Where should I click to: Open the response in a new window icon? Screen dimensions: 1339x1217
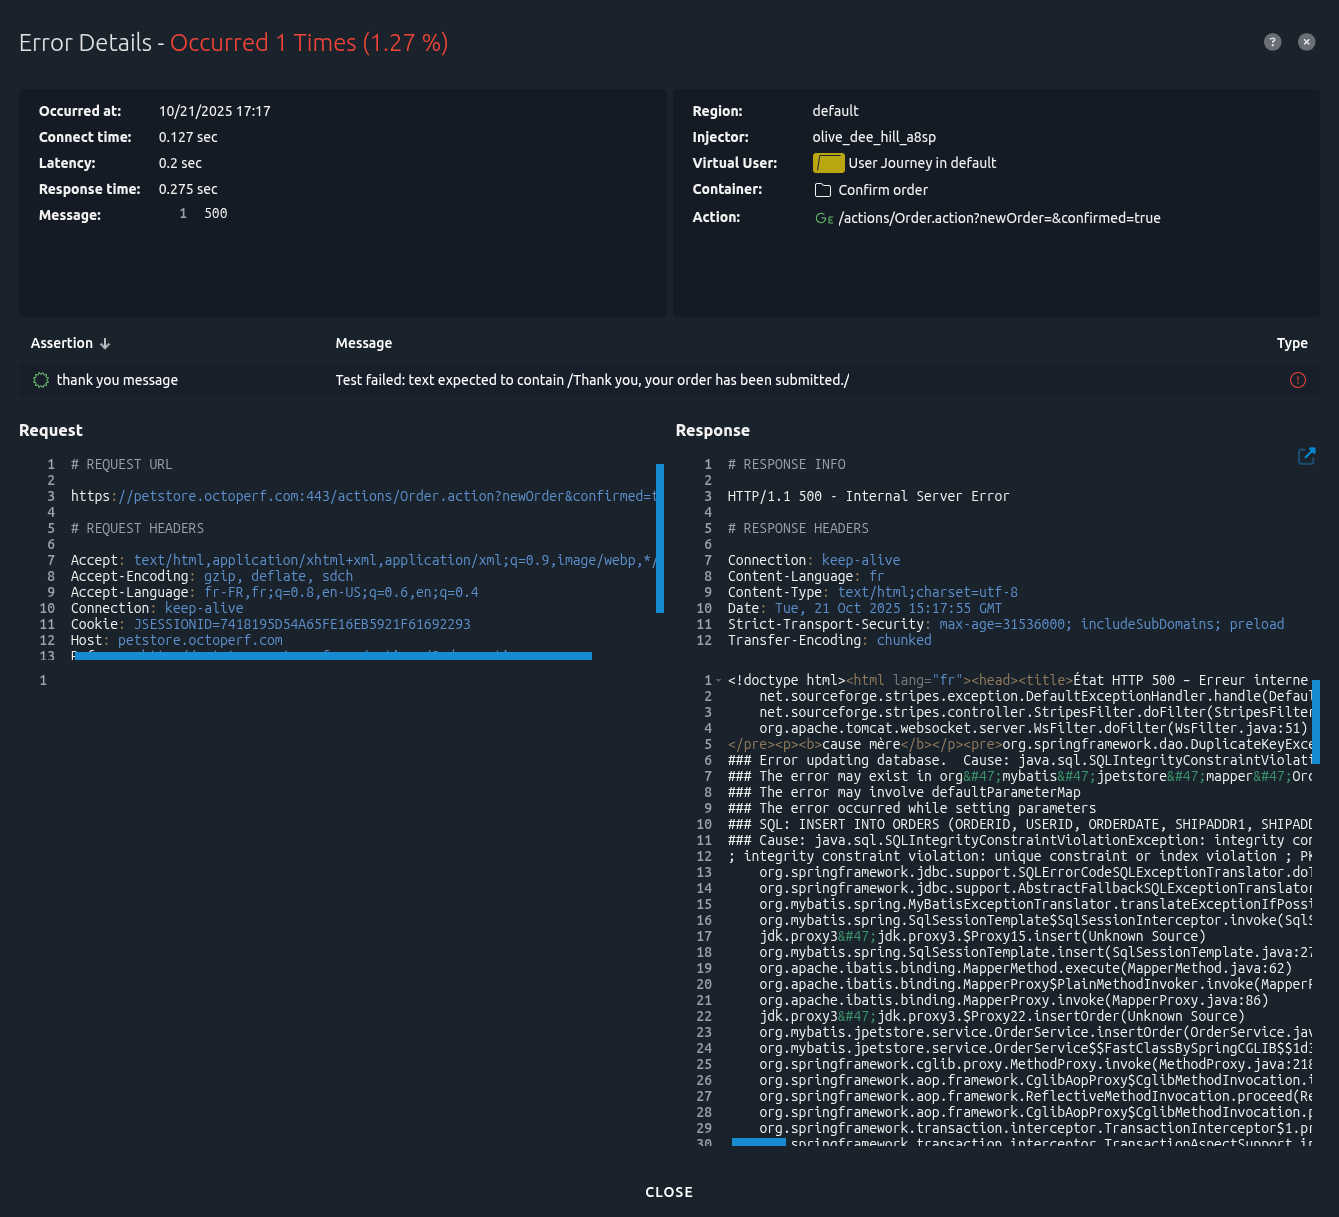[1306, 455]
